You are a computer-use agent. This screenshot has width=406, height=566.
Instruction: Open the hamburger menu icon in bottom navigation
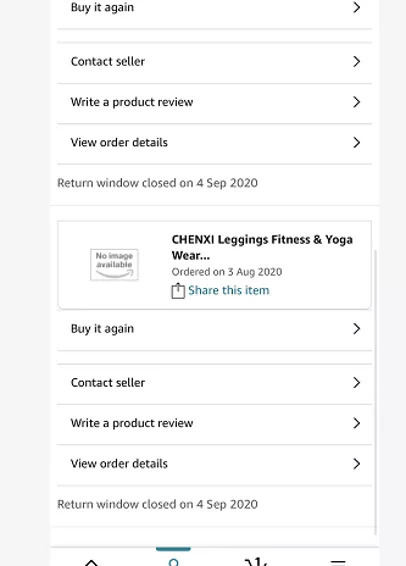338,562
